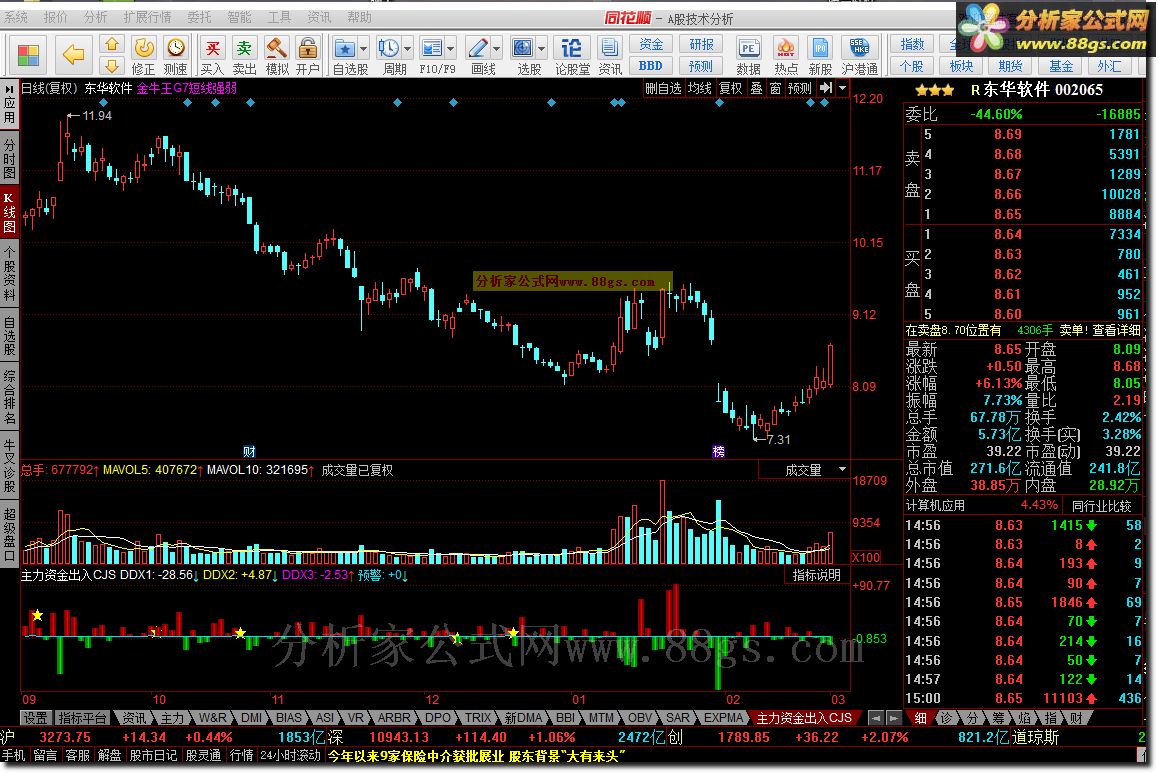Open the 选股 stock picker icon
Screen dimensions: 1158x773
pos(523,49)
